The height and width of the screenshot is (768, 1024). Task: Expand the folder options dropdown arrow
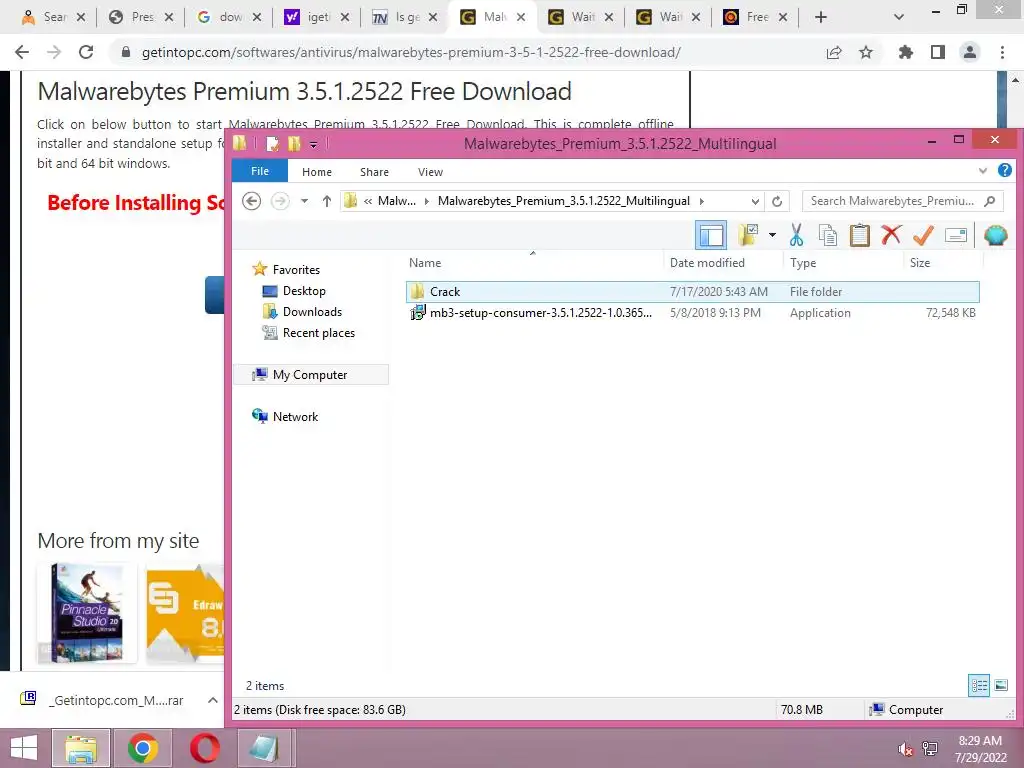pyautogui.click(x=772, y=235)
